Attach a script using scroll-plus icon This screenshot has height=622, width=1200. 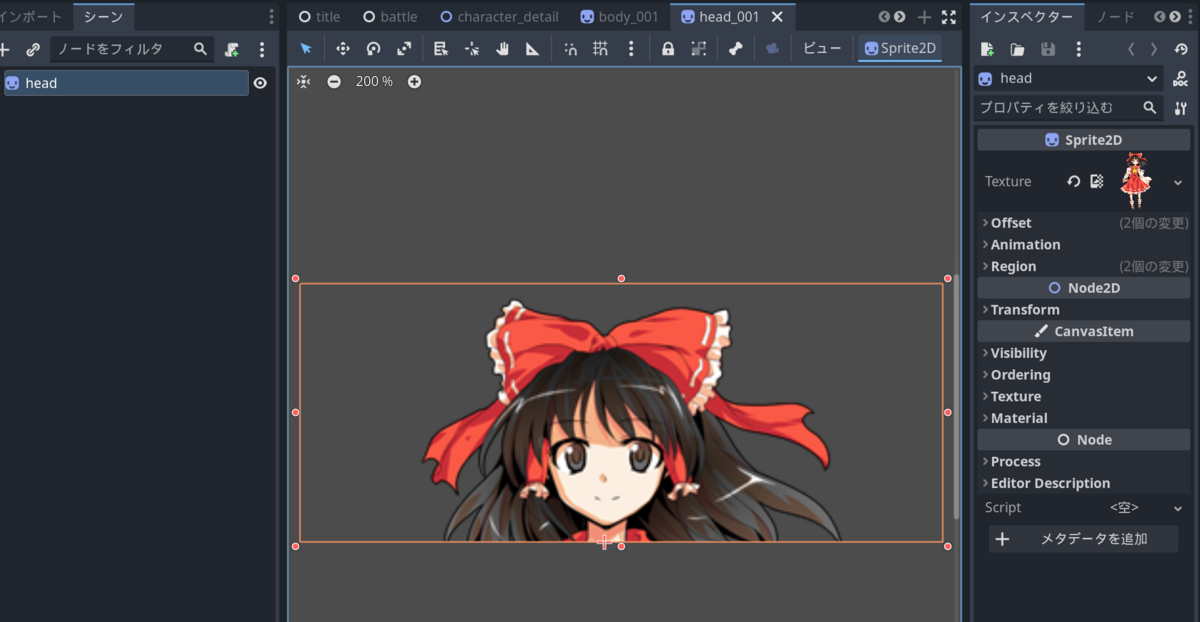pos(232,49)
